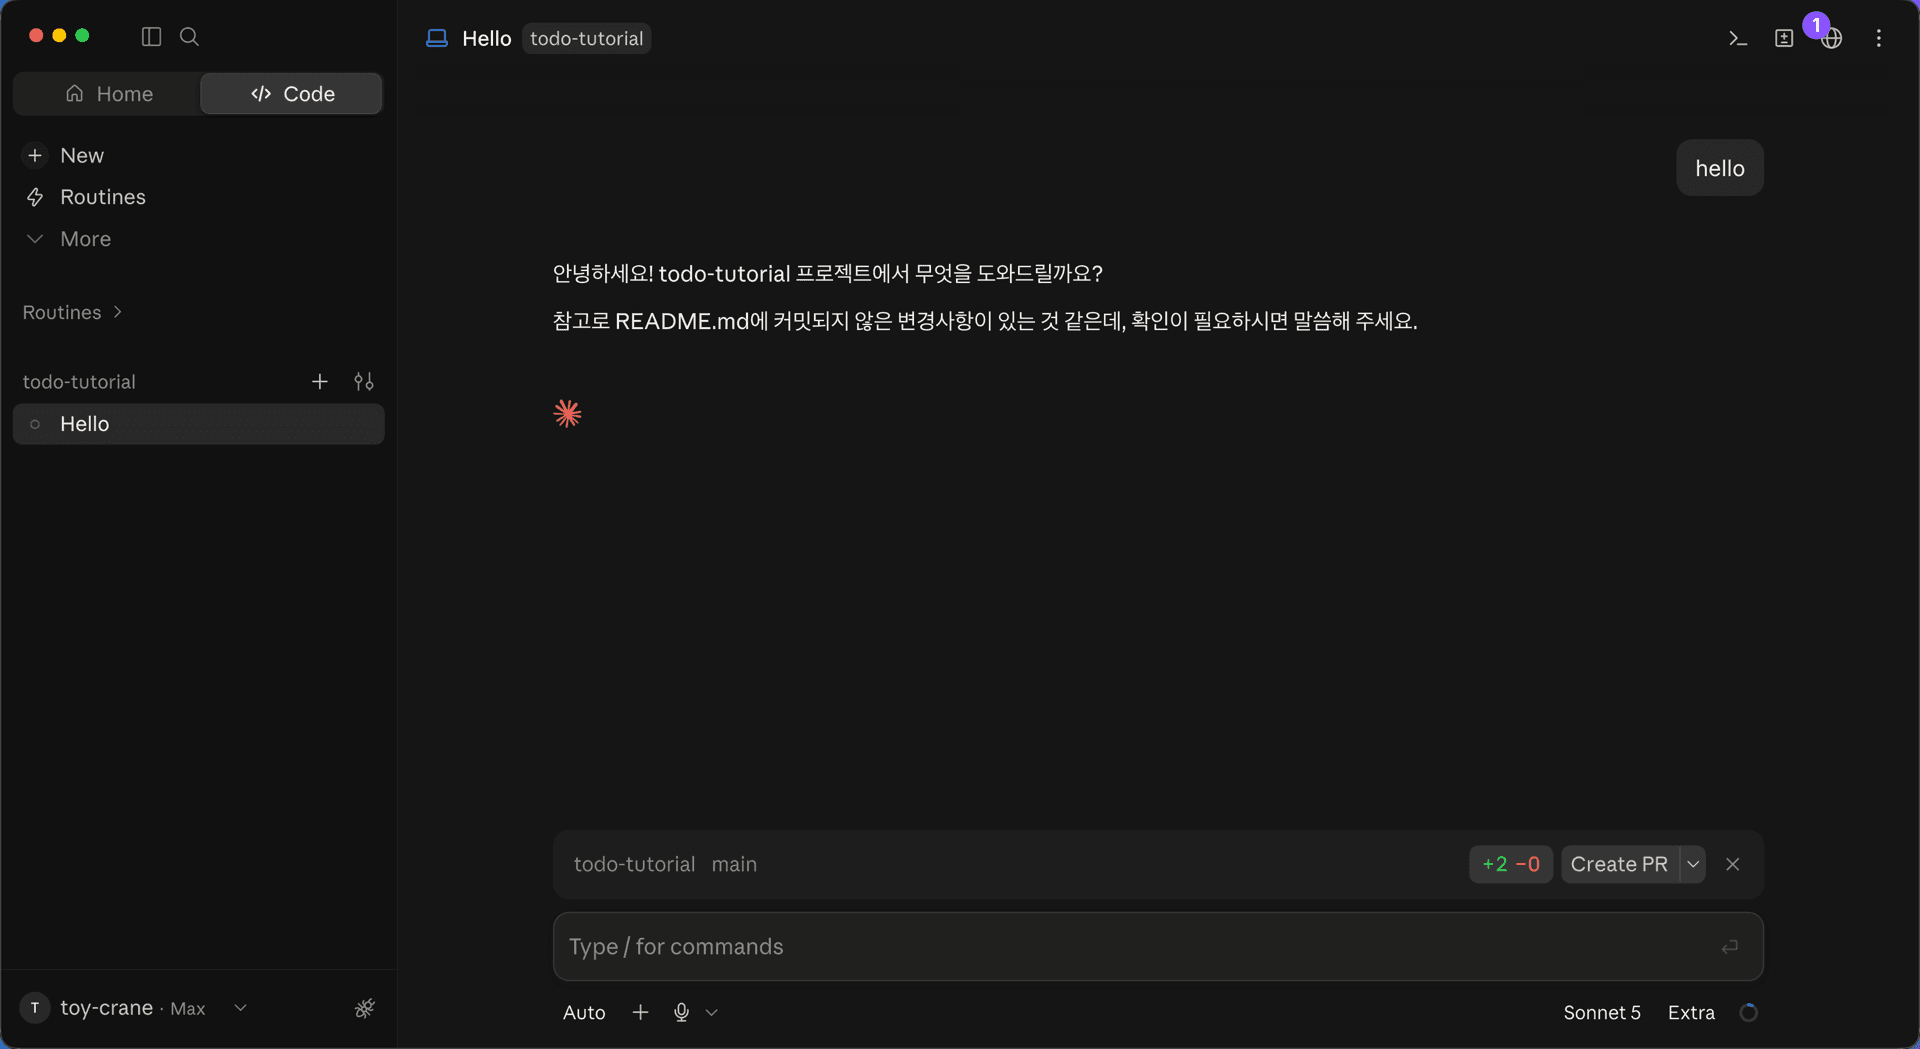The image size is (1920, 1049).
Task: Start a New session
Action: click(198, 155)
